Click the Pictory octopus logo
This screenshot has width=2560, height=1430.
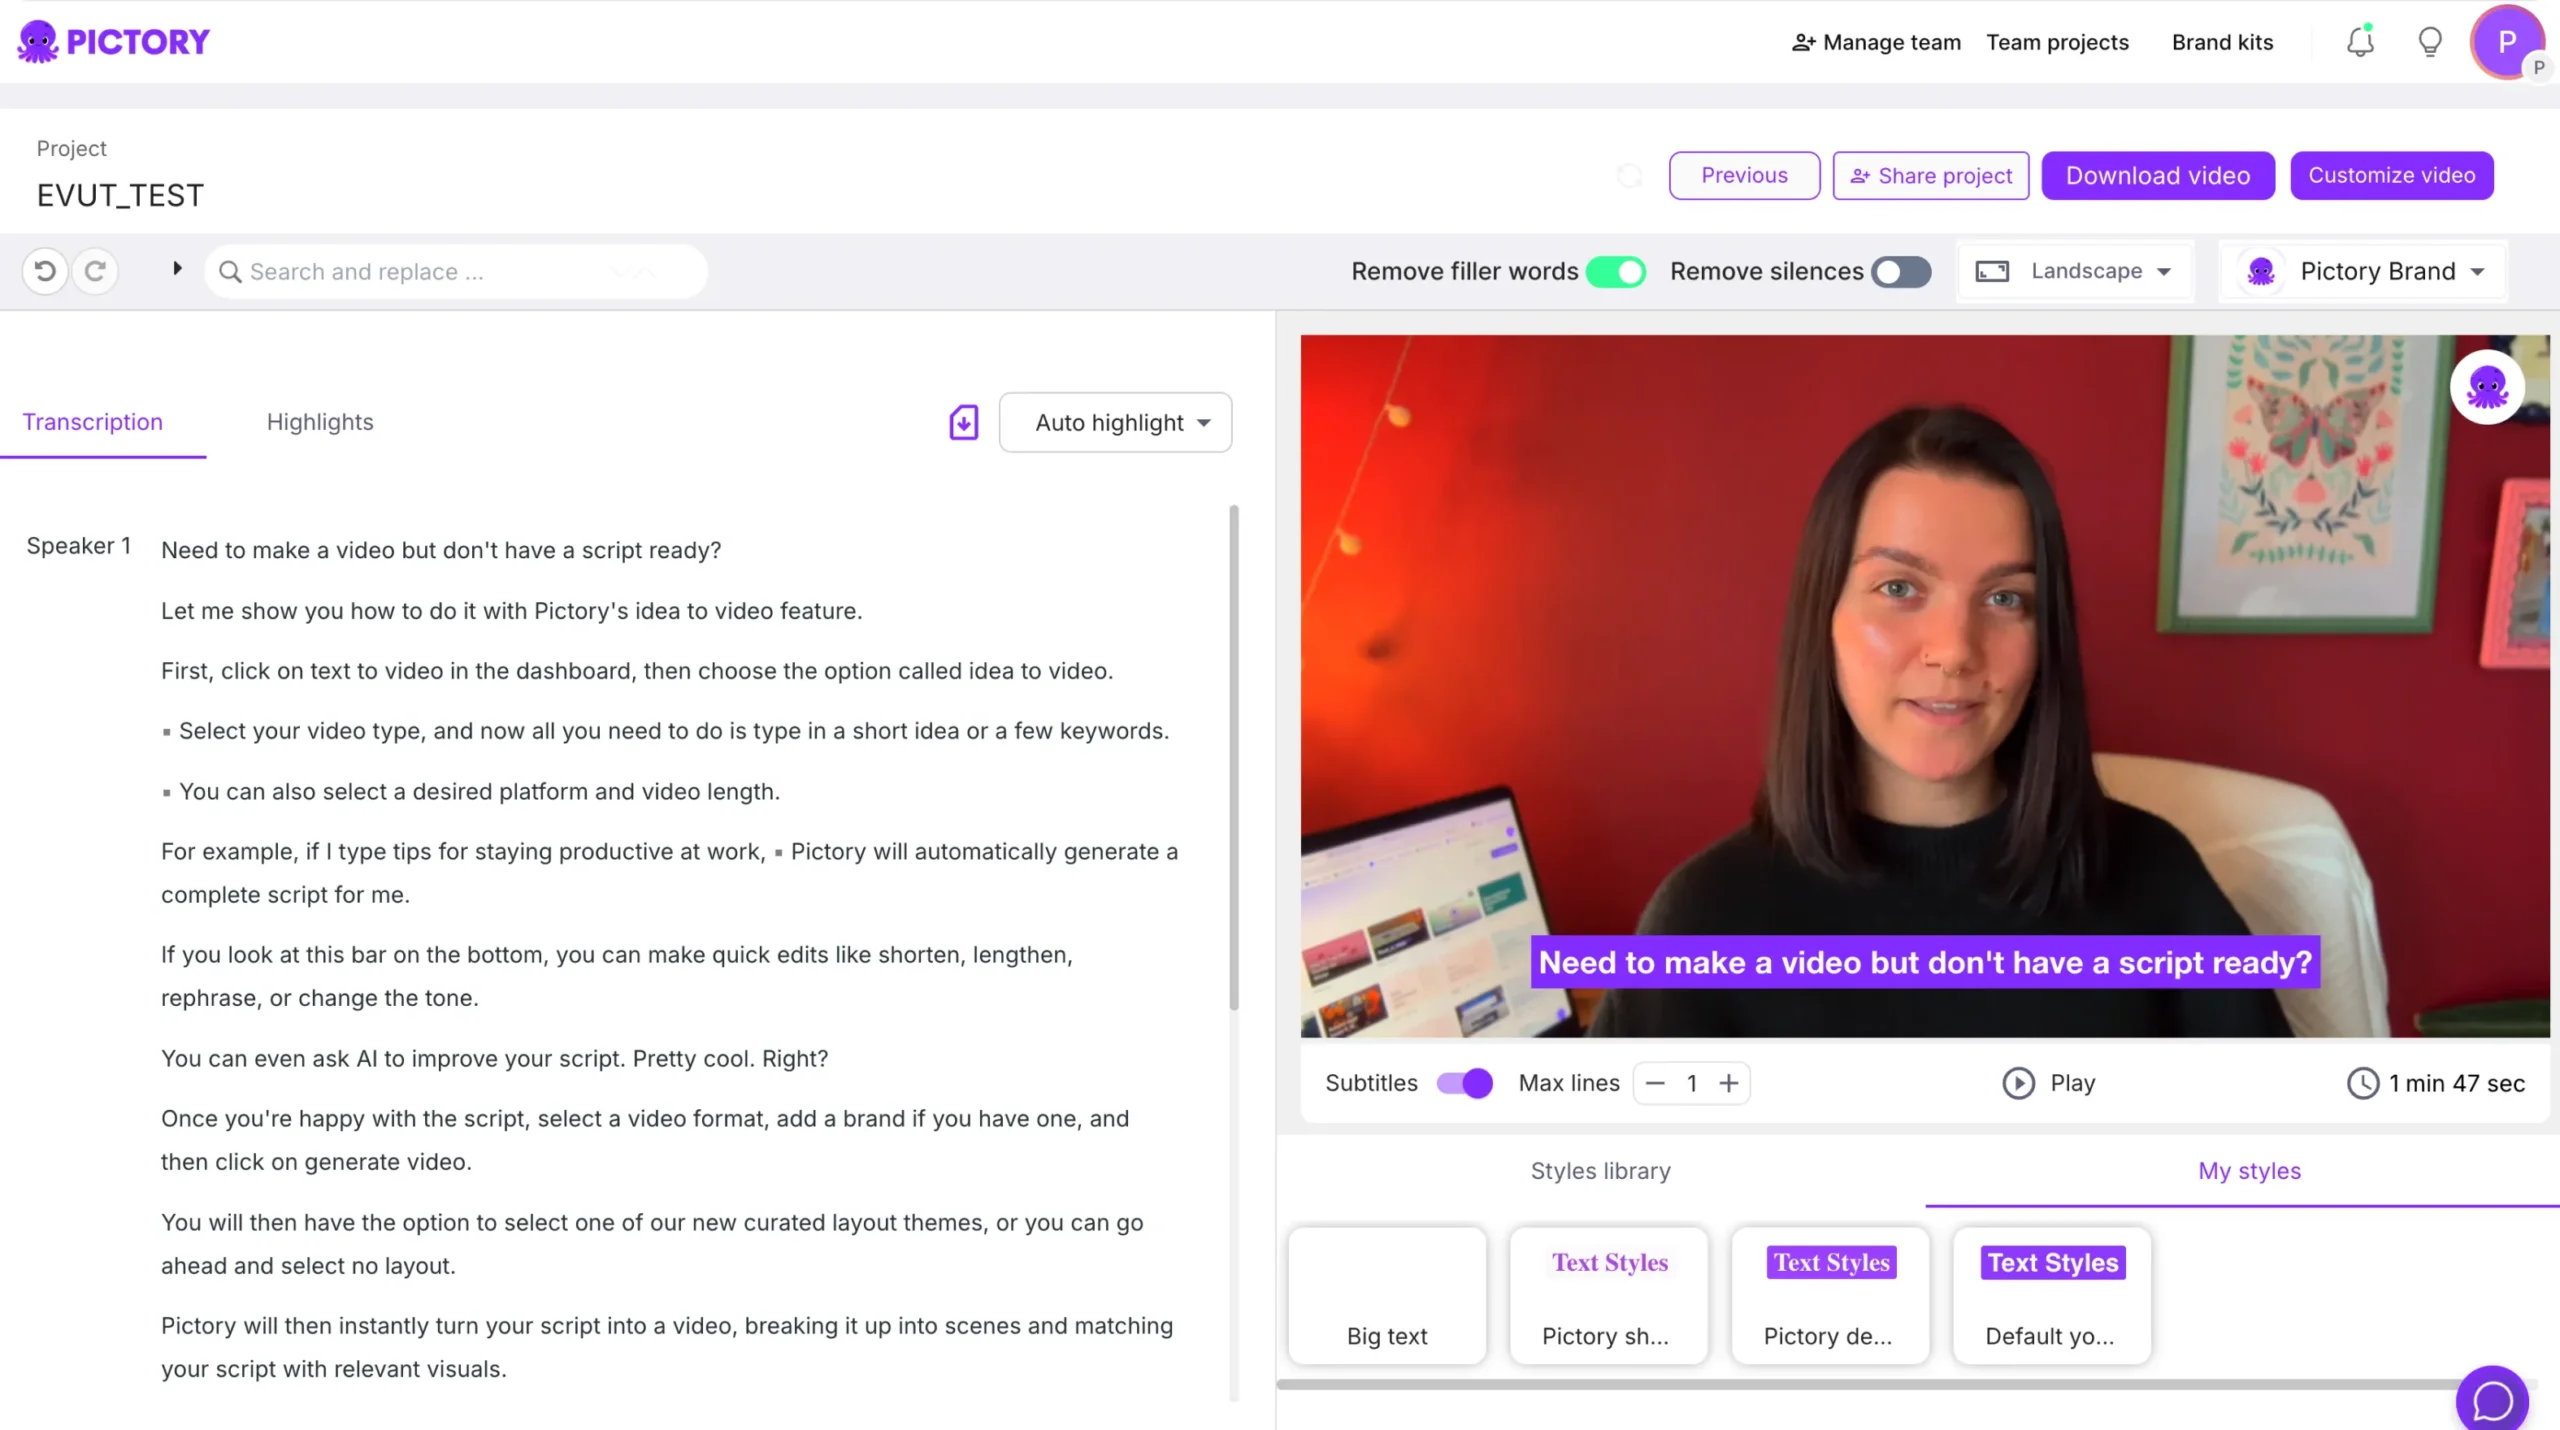tap(39, 41)
